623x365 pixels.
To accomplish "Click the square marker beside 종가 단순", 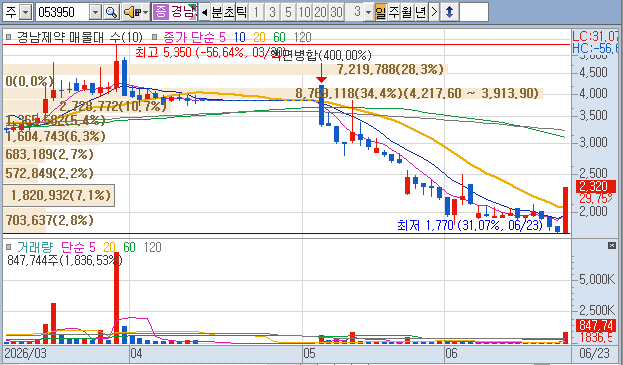I will [155, 37].
